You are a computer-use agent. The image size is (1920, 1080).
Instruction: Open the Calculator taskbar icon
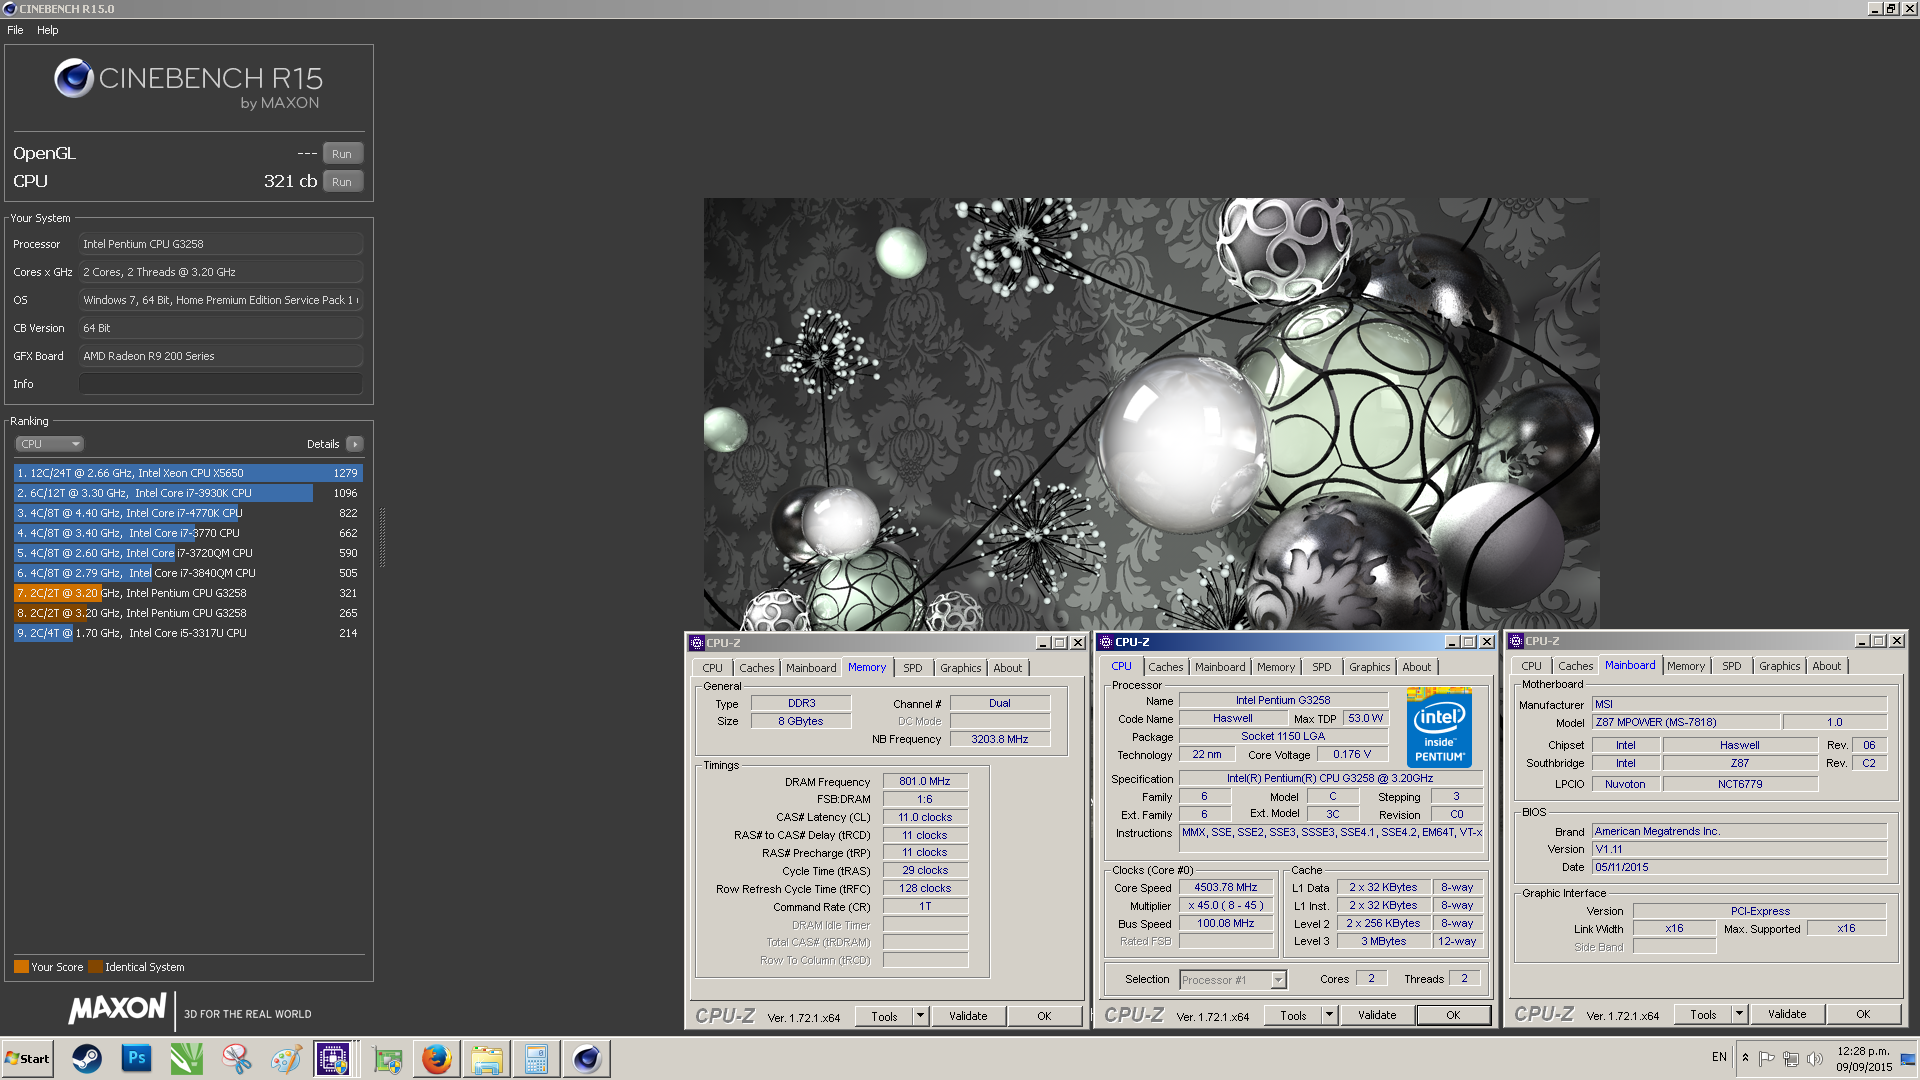tap(537, 1058)
